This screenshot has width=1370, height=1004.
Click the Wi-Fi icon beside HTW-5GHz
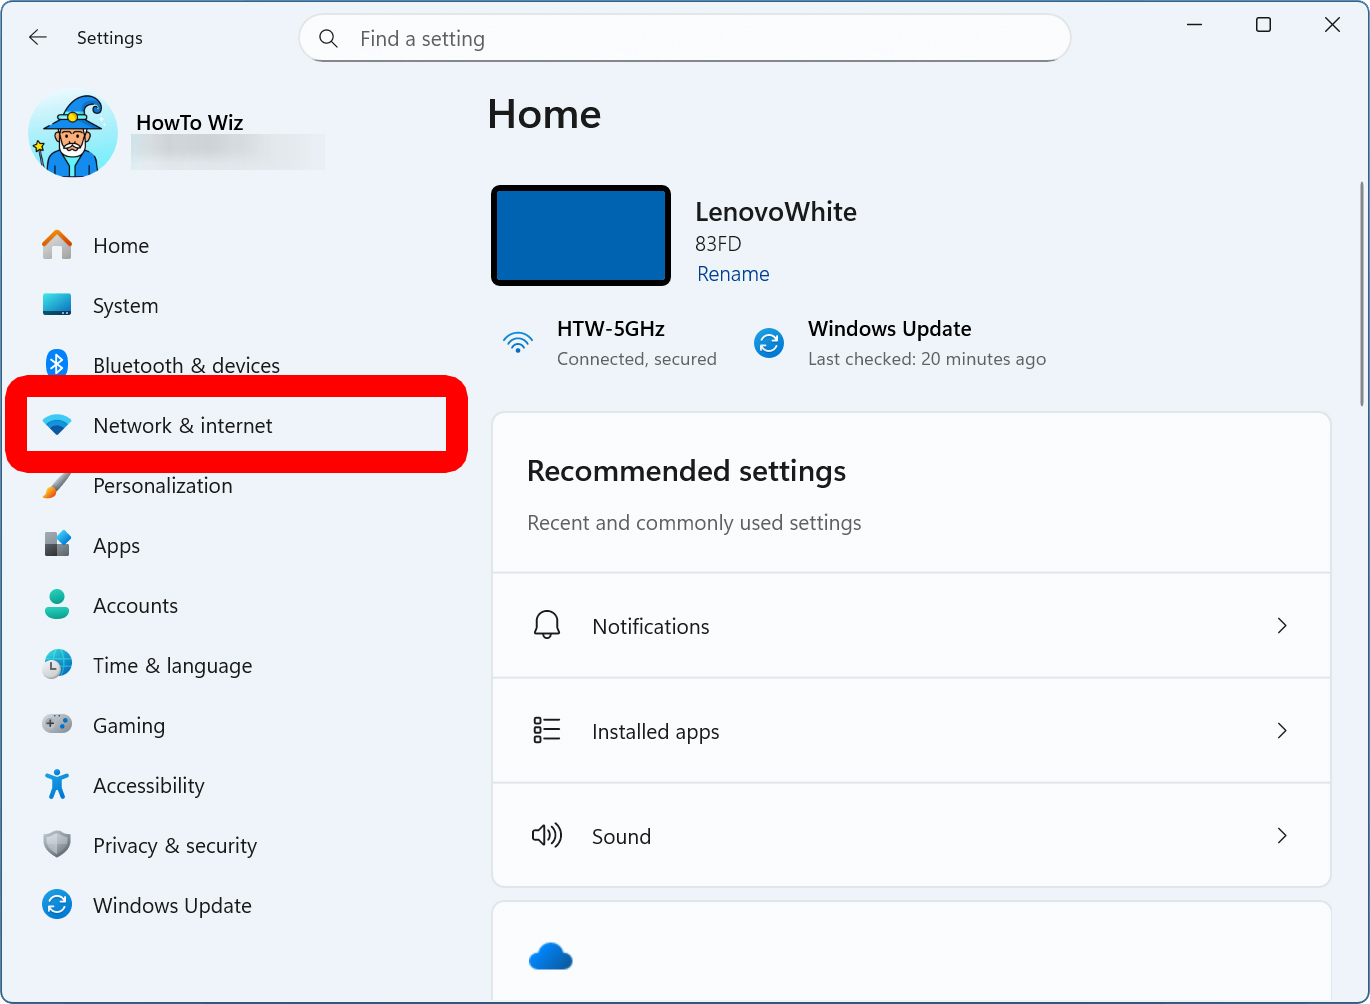pyautogui.click(x=518, y=343)
